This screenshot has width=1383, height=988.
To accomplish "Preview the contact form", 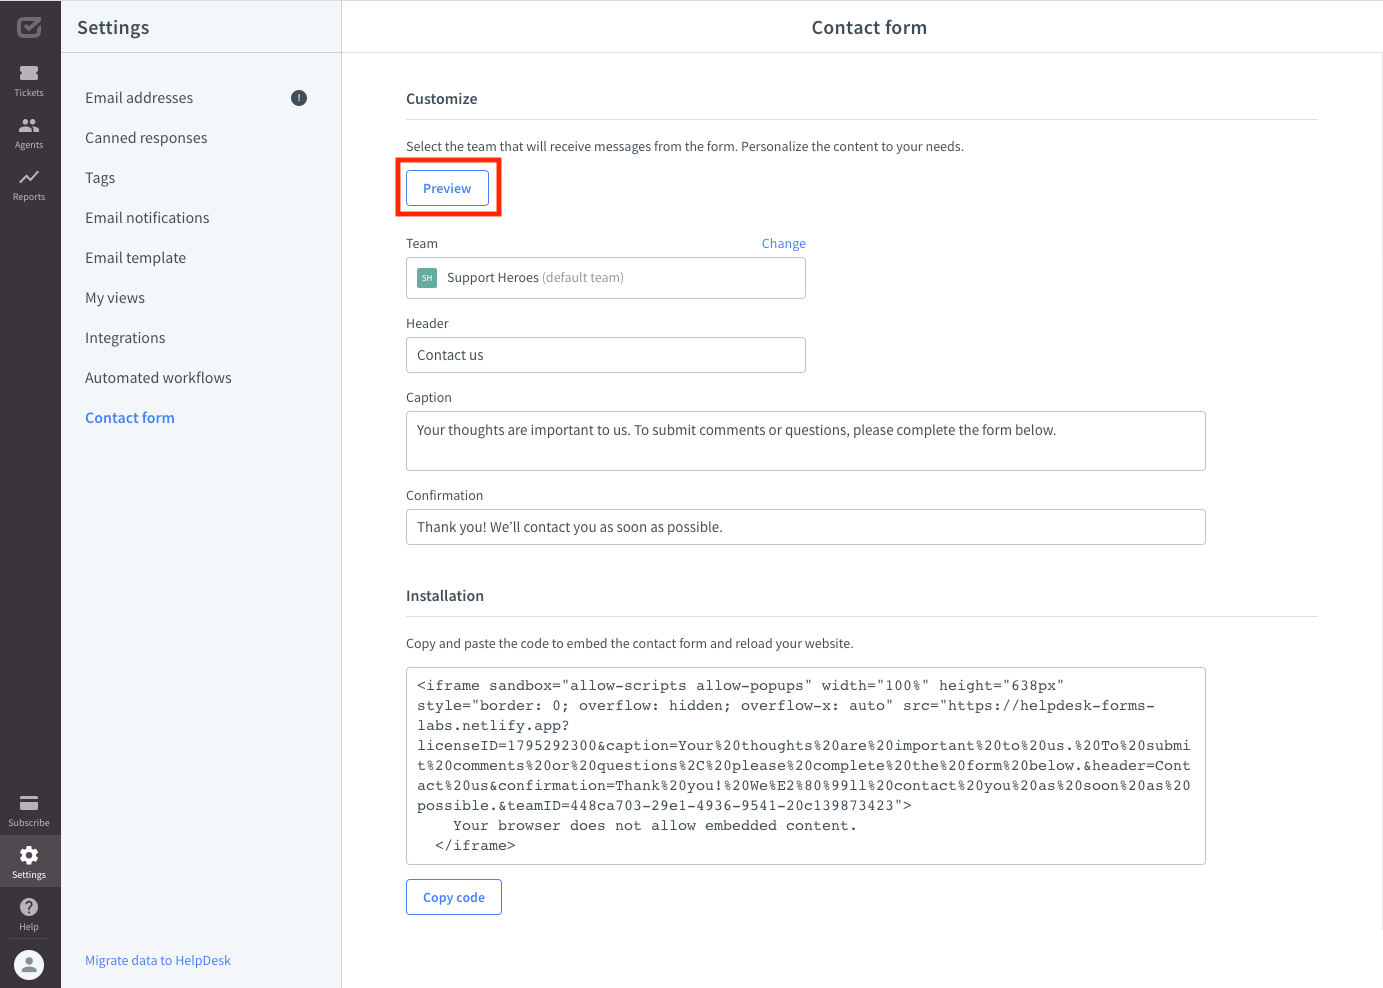I will click(447, 187).
